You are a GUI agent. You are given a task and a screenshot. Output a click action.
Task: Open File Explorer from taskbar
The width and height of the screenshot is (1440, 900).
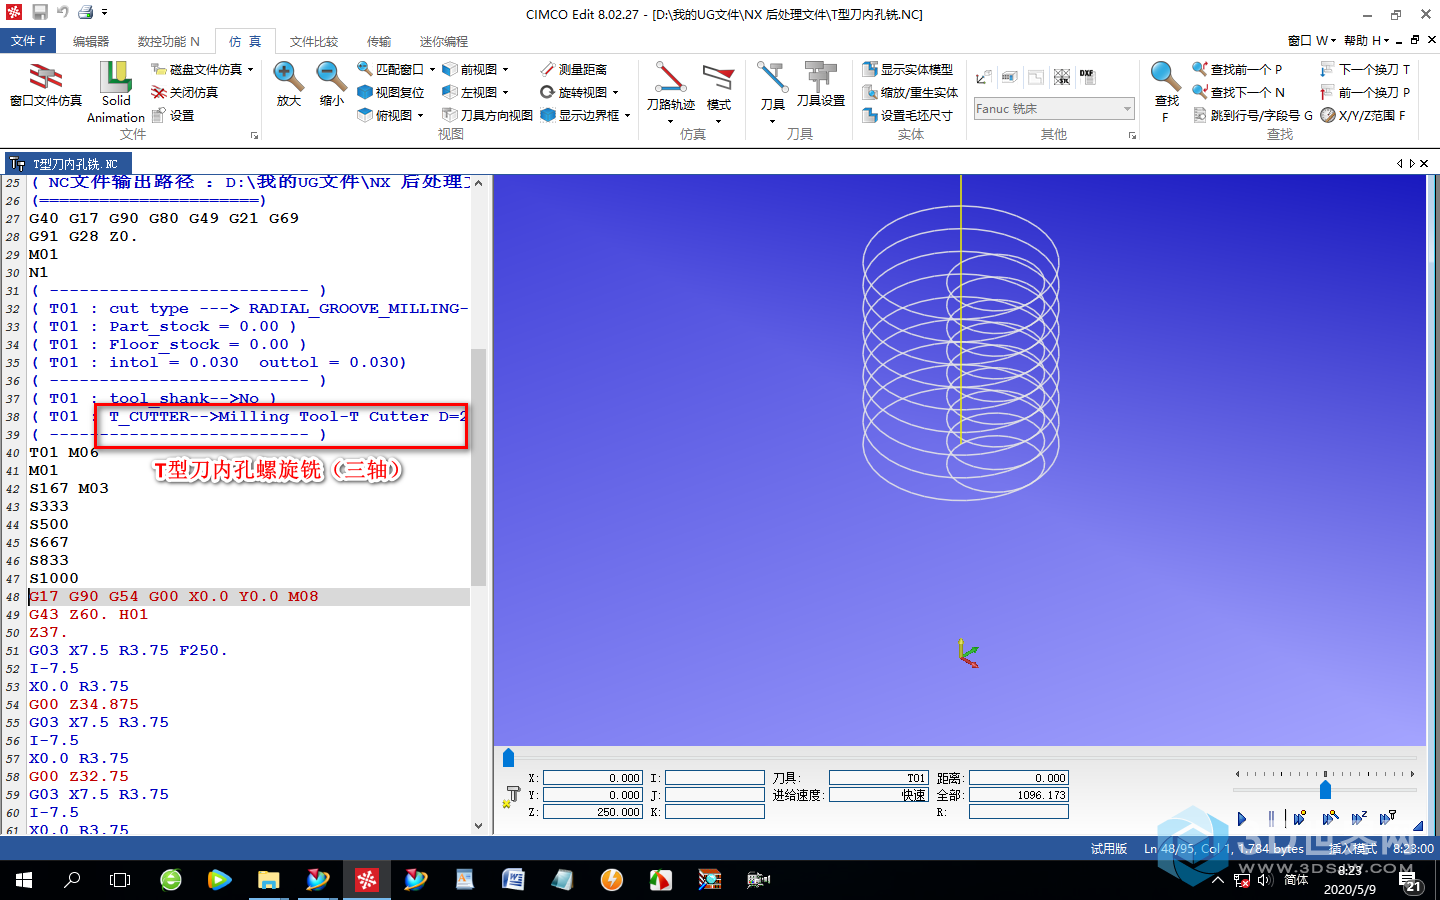click(268, 880)
